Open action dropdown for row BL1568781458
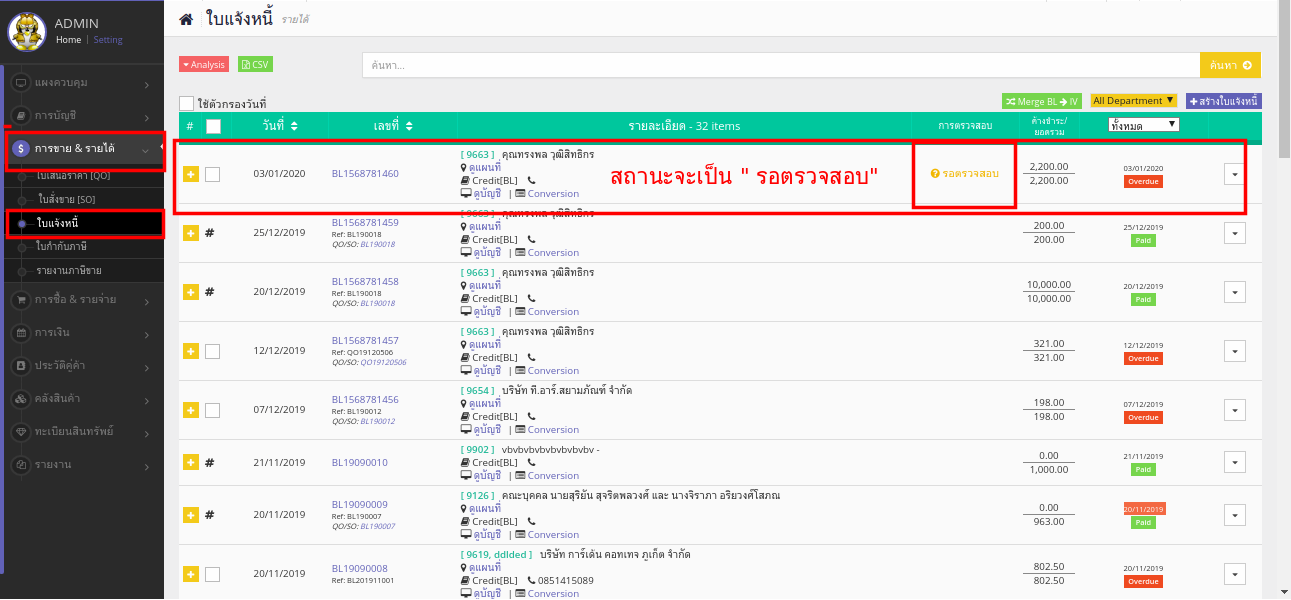This screenshot has width=1291, height=600. click(x=1235, y=292)
